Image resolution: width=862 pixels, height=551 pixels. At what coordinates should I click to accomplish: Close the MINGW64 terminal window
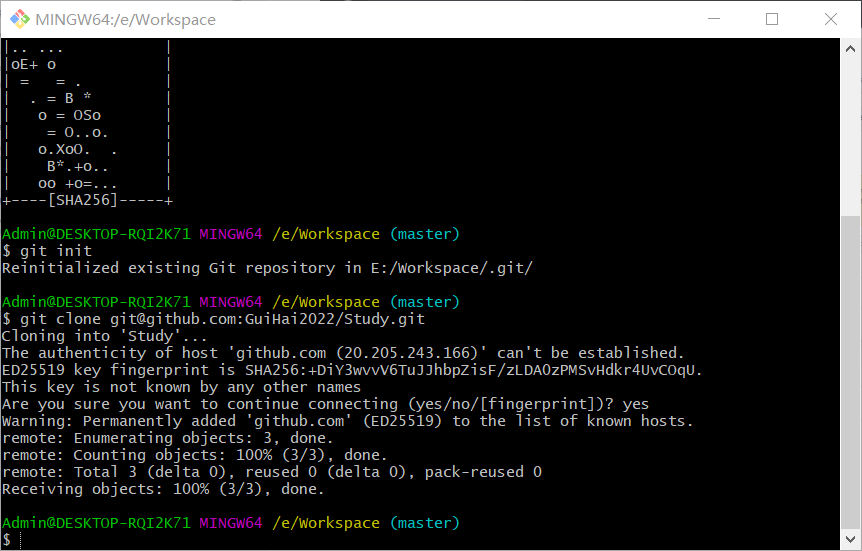[x=831, y=19]
